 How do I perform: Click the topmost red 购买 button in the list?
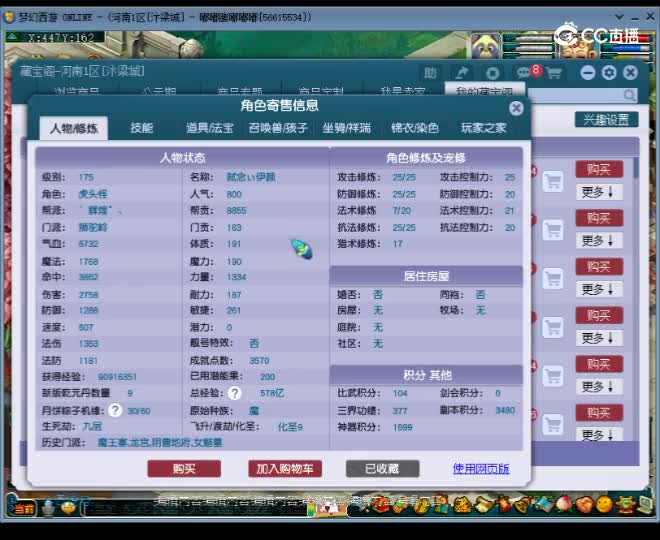coord(599,170)
